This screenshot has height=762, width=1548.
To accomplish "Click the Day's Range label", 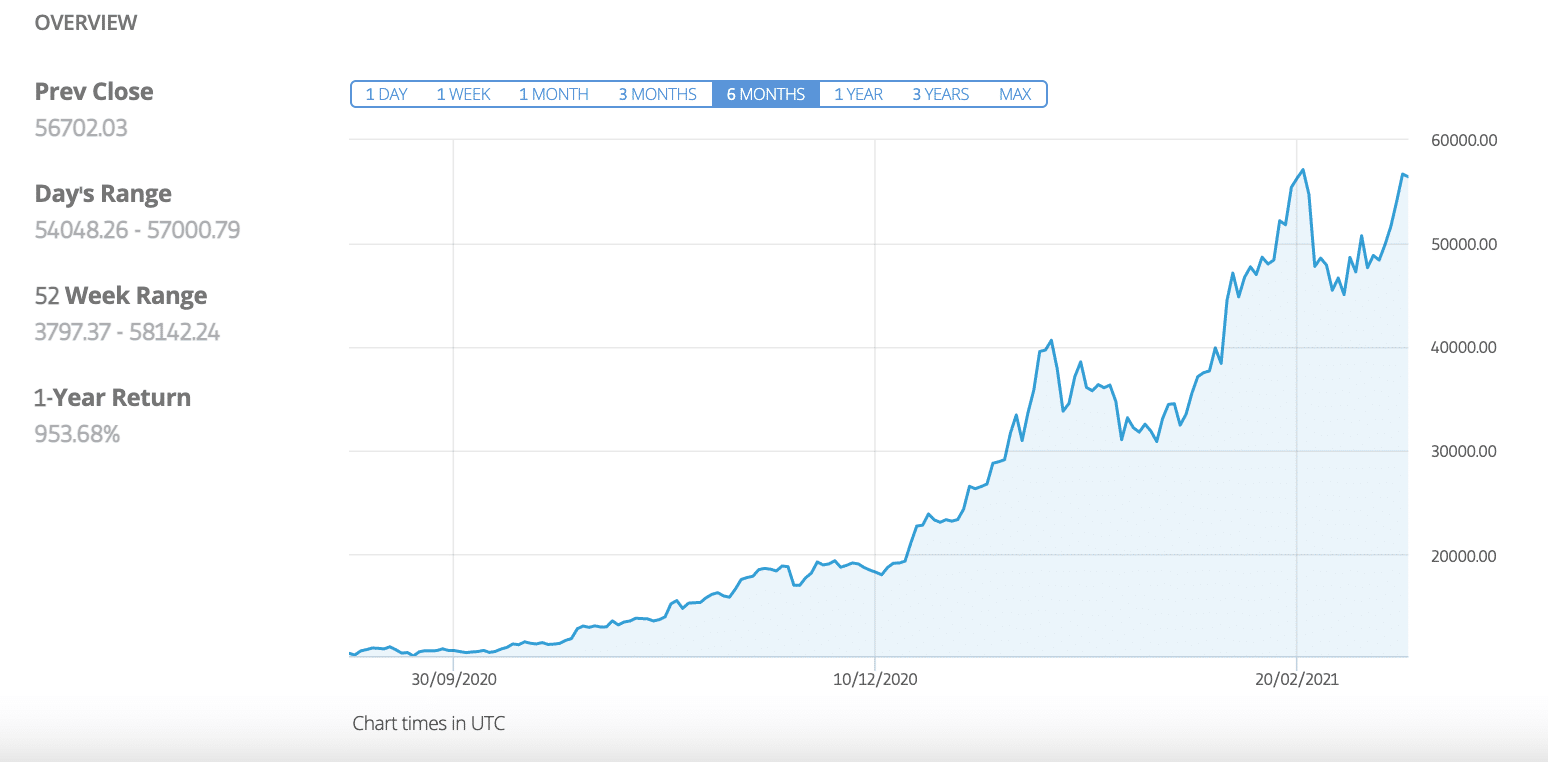I will (x=103, y=194).
